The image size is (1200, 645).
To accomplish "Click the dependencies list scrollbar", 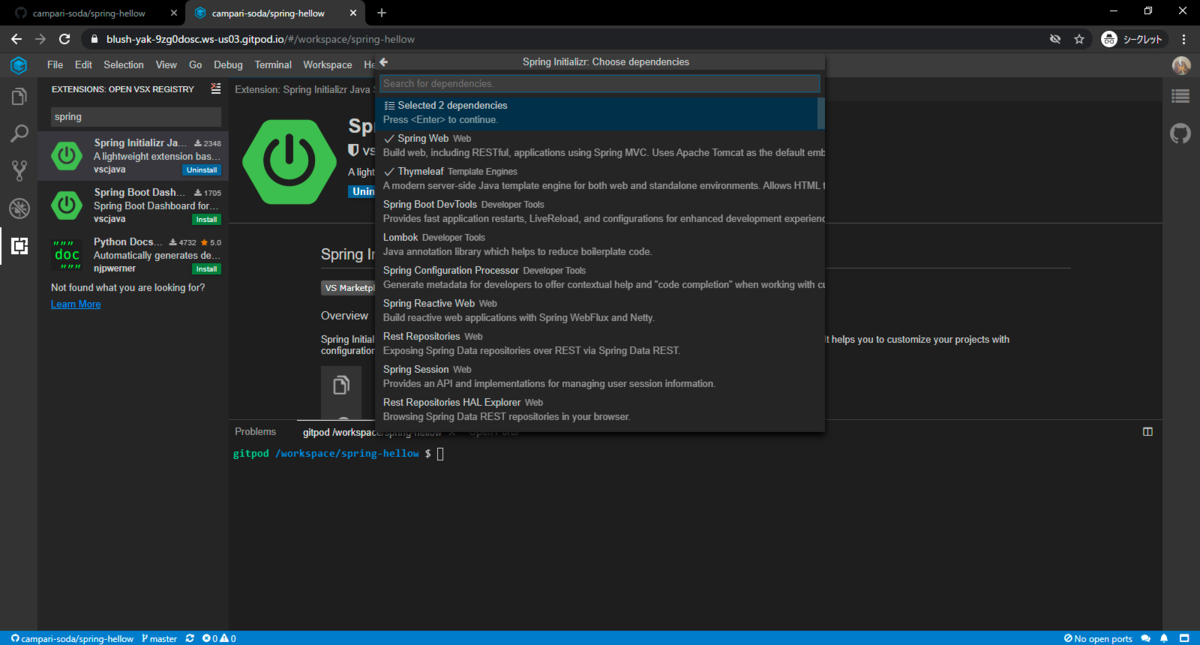I will [821, 113].
